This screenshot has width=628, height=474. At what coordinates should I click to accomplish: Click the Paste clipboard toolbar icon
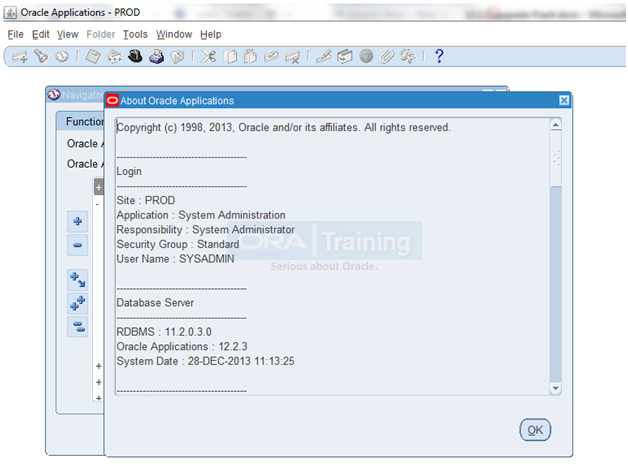tap(250, 56)
